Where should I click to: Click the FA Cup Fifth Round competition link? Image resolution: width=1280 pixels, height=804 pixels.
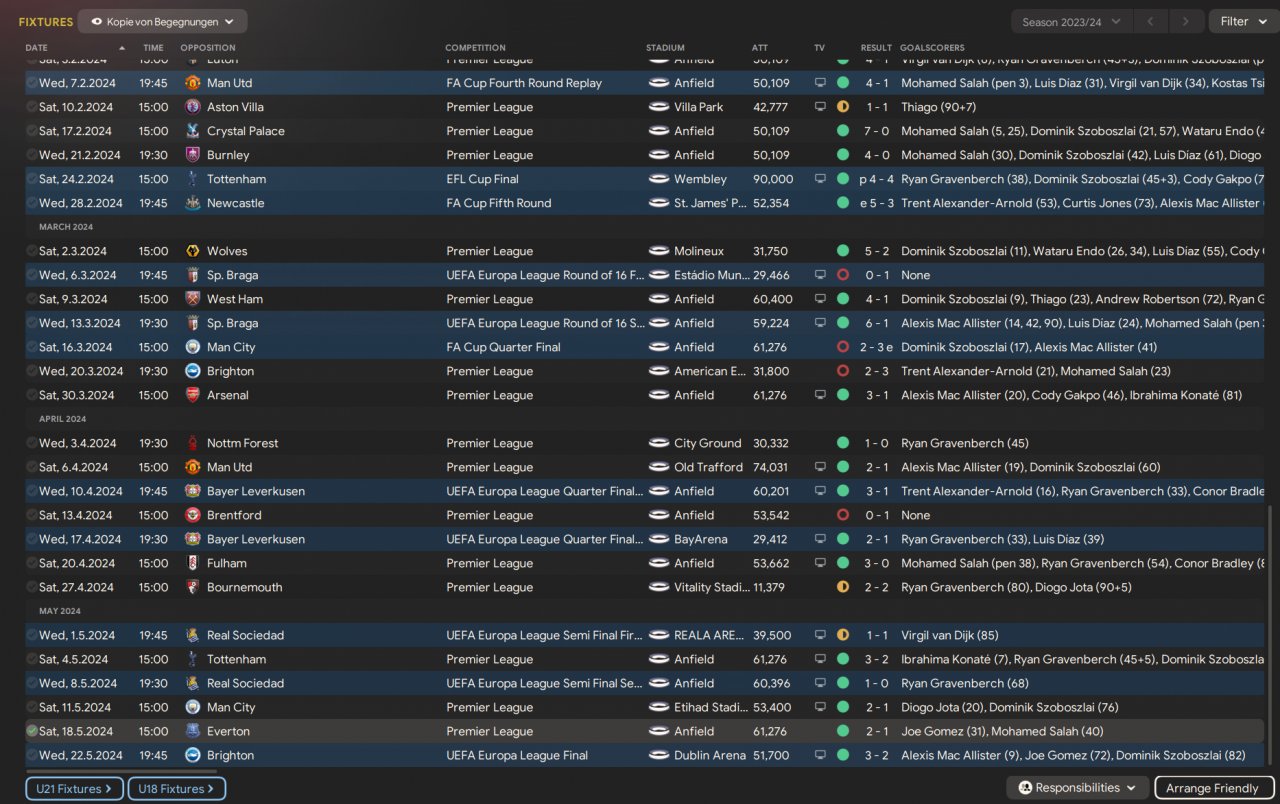point(499,203)
